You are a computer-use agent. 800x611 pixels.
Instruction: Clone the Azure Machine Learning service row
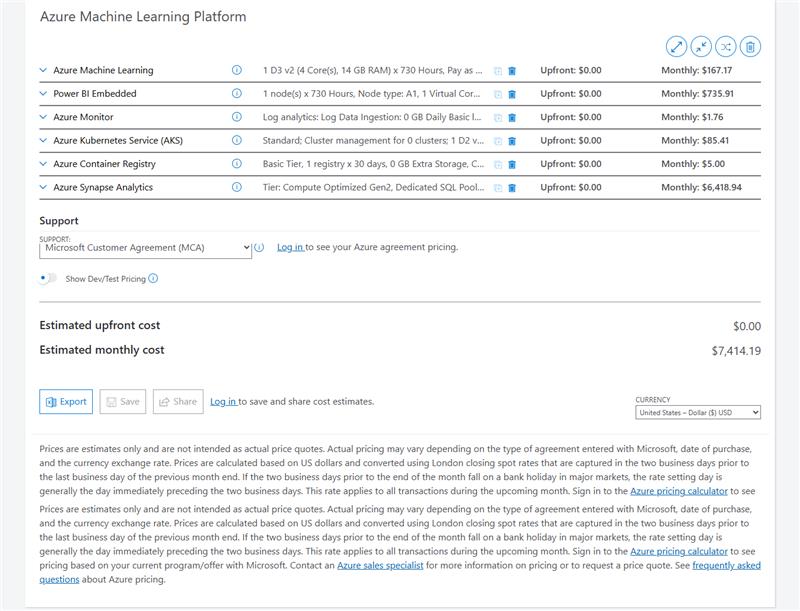498,71
